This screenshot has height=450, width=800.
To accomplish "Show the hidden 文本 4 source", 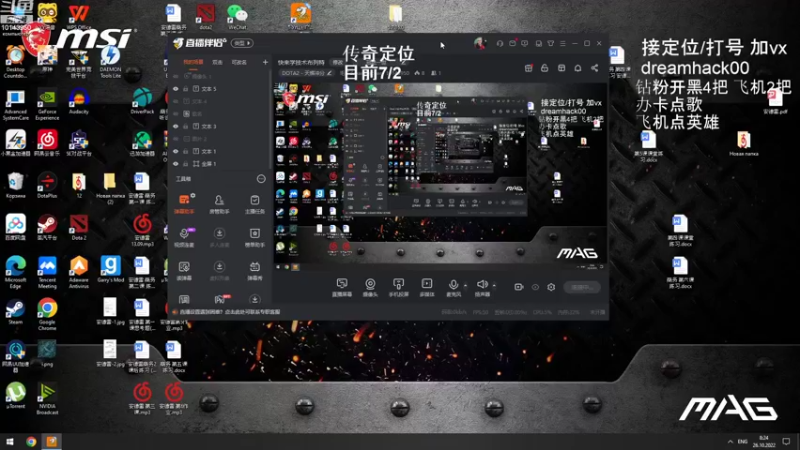I will pyautogui.click(x=176, y=101).
